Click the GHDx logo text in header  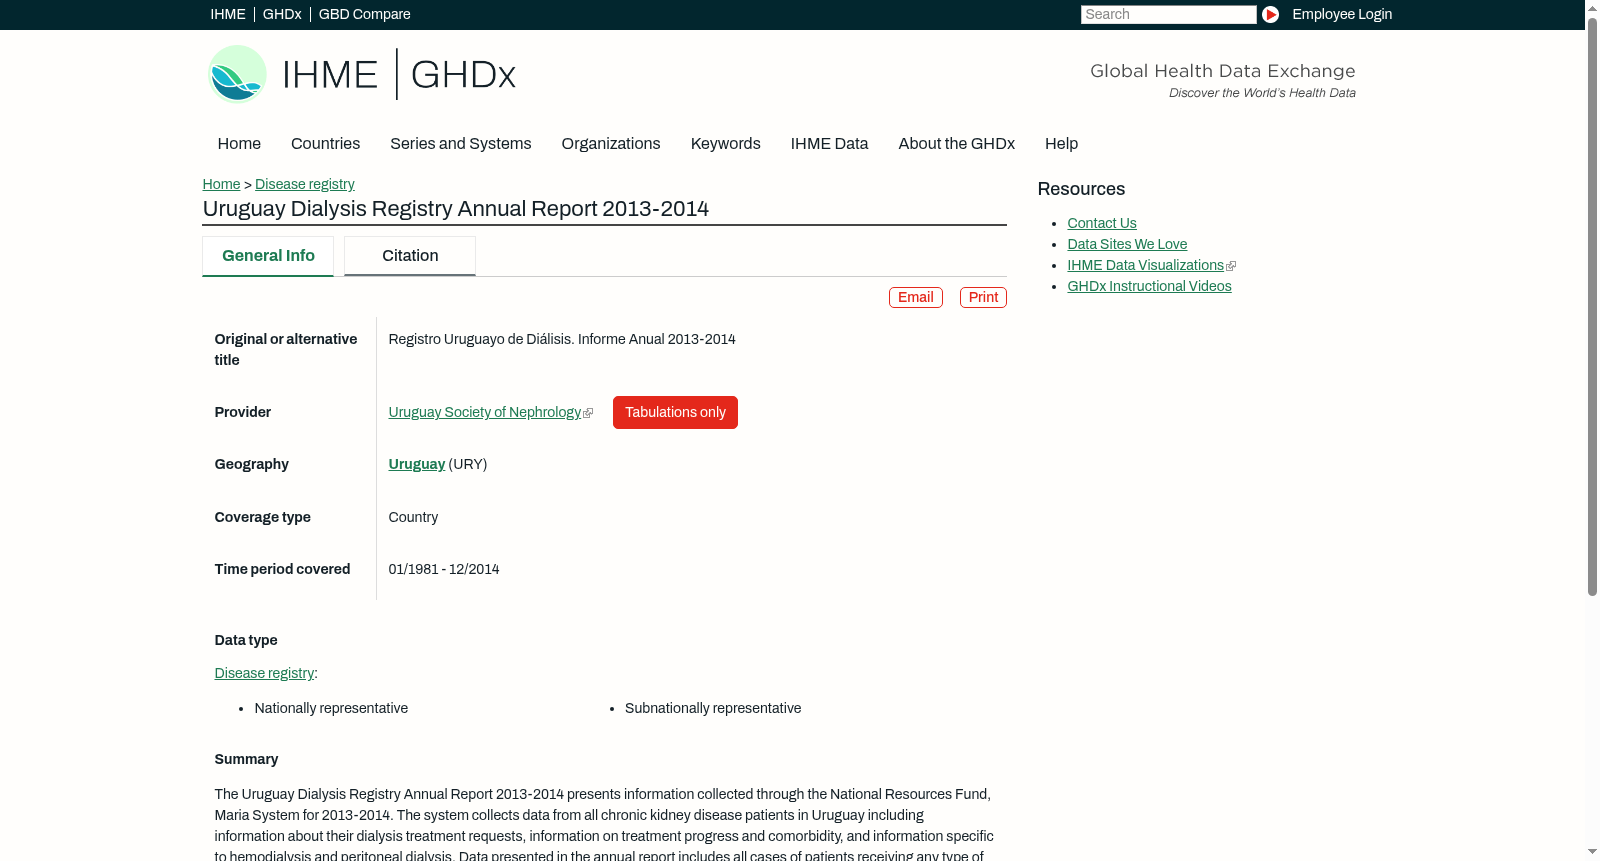tap(463, 75)
